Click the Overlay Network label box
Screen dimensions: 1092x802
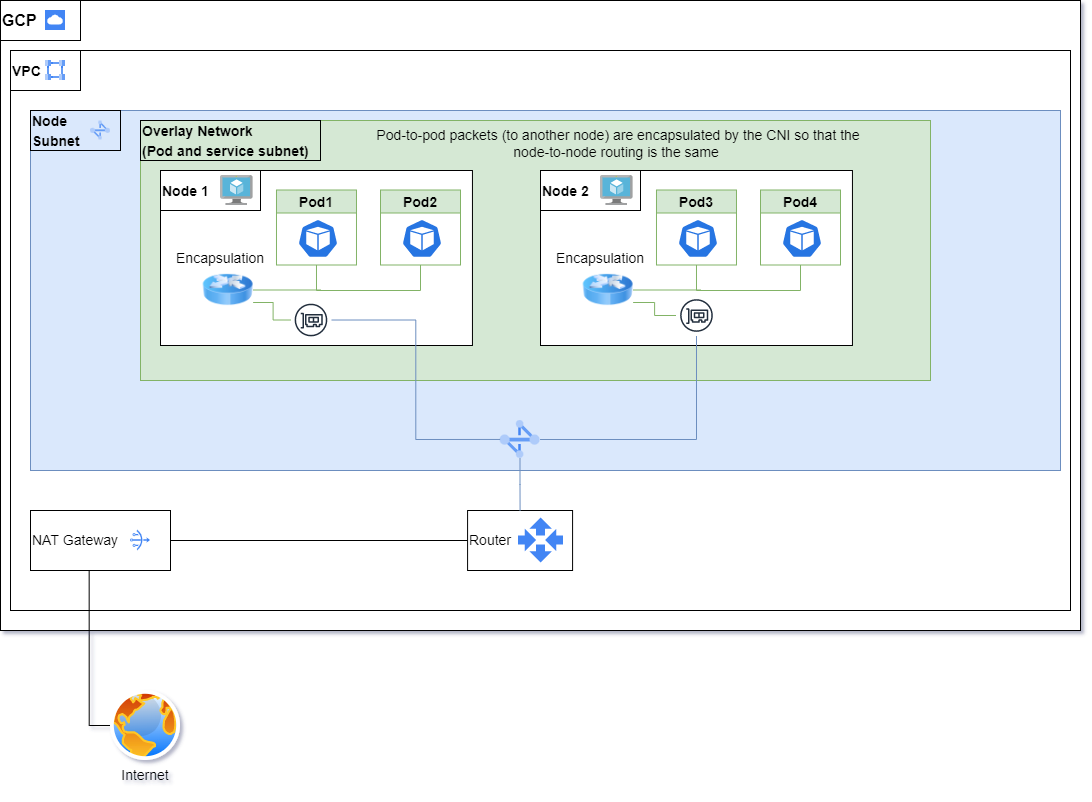(230, 141)
